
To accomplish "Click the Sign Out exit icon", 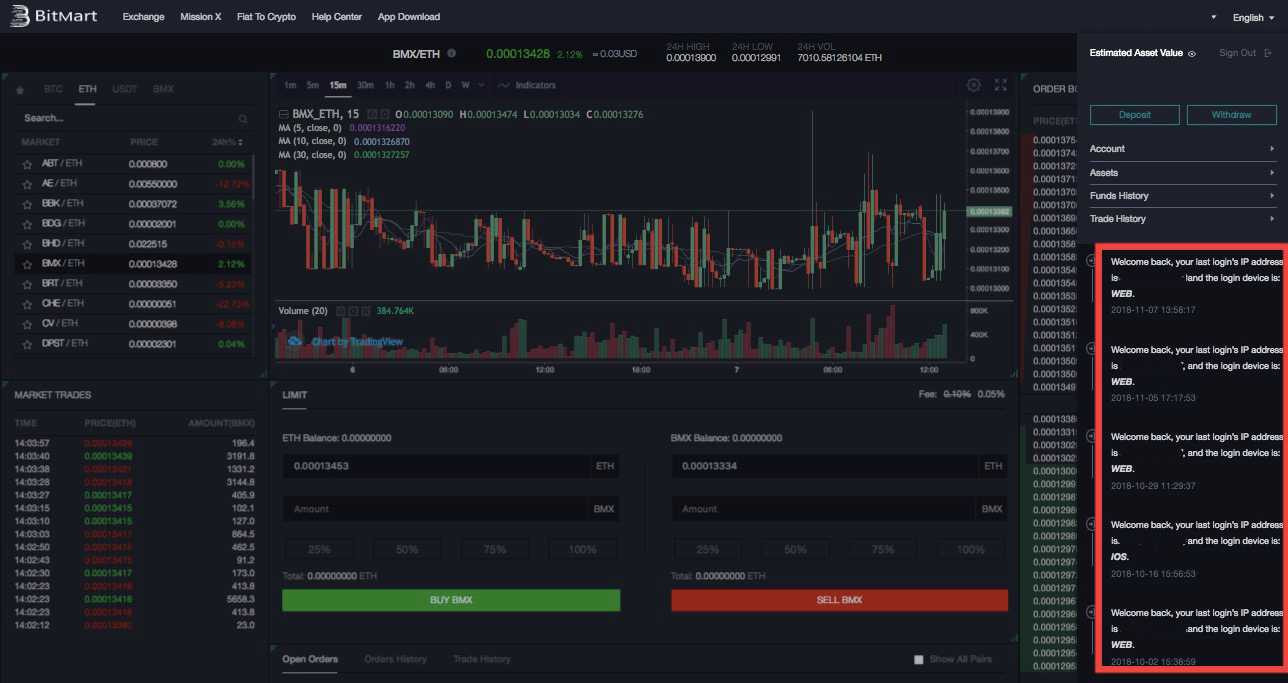I will pos(1268,53).
